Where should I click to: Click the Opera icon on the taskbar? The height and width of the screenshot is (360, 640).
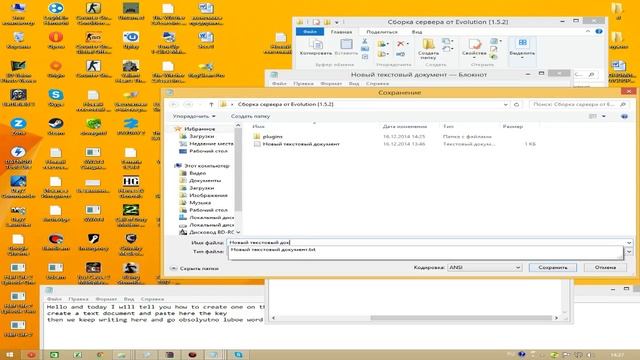tap(31, 355)
